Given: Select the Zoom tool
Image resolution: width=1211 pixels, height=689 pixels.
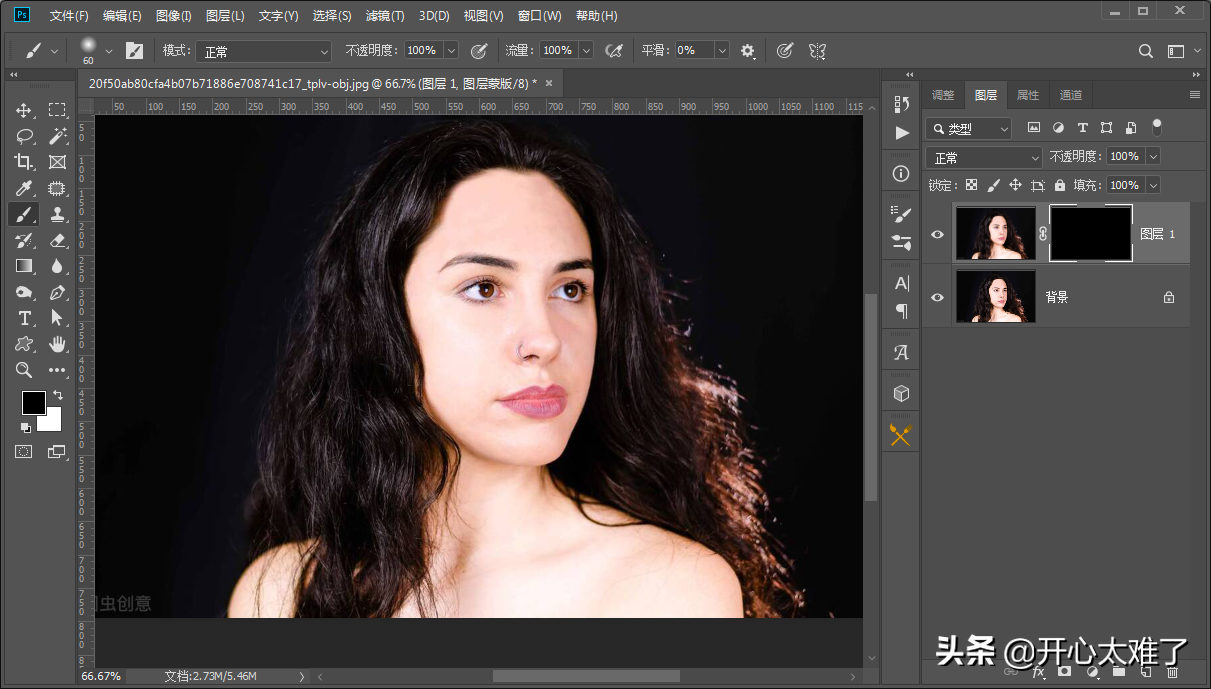Looking at the screenshot, I should coord(24,370).
